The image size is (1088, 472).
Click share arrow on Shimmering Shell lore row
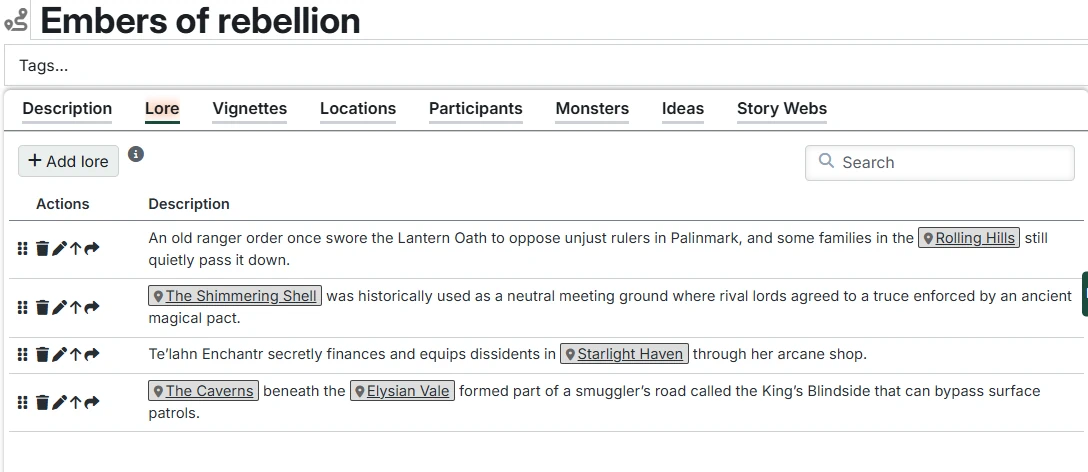click(x=92, y=307)
